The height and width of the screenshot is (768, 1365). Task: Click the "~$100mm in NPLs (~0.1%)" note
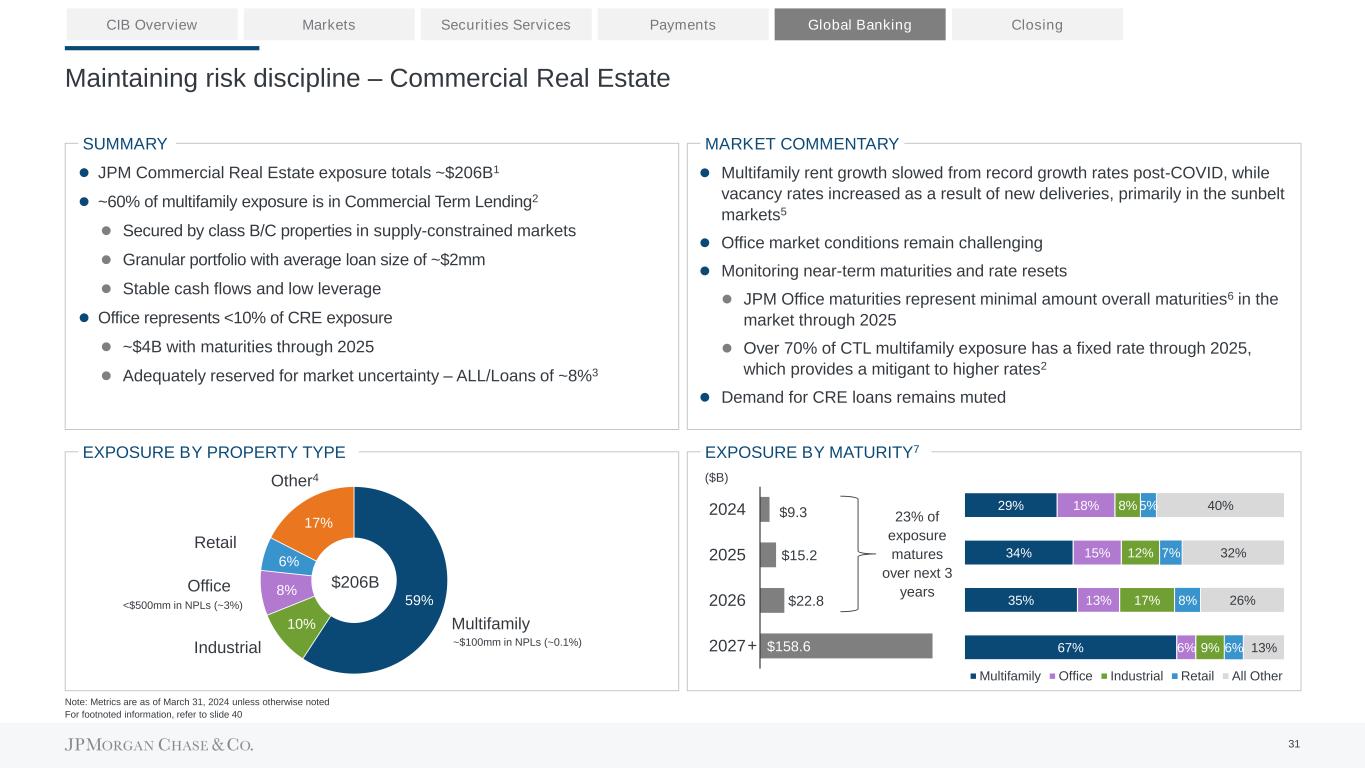[517, 642]
